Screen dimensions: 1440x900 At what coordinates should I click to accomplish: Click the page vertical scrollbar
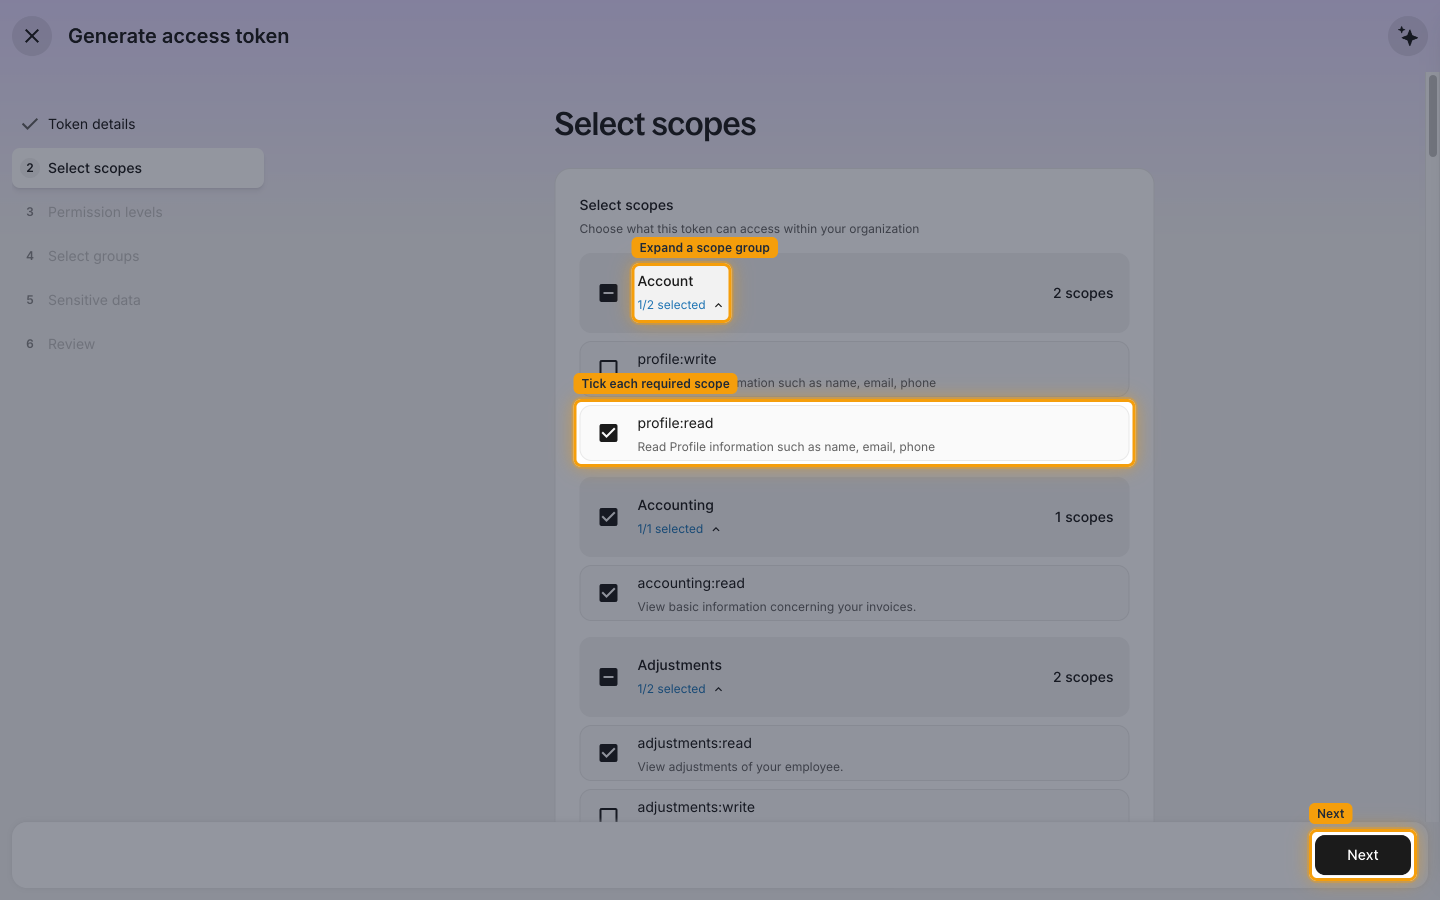(1433, 116)
